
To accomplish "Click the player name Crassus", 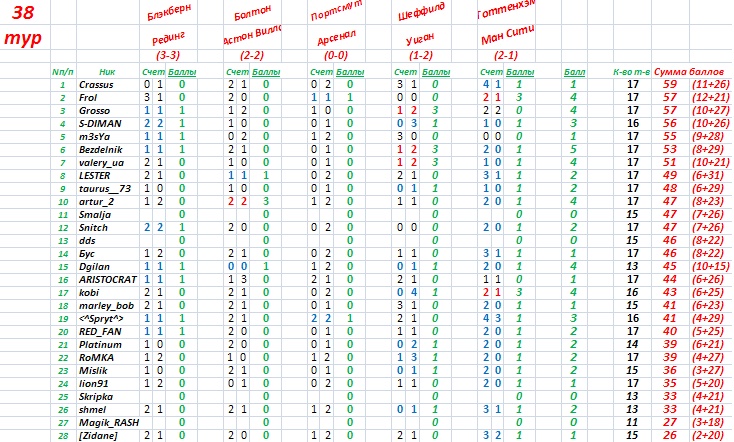I will click(x=96, y=85).
